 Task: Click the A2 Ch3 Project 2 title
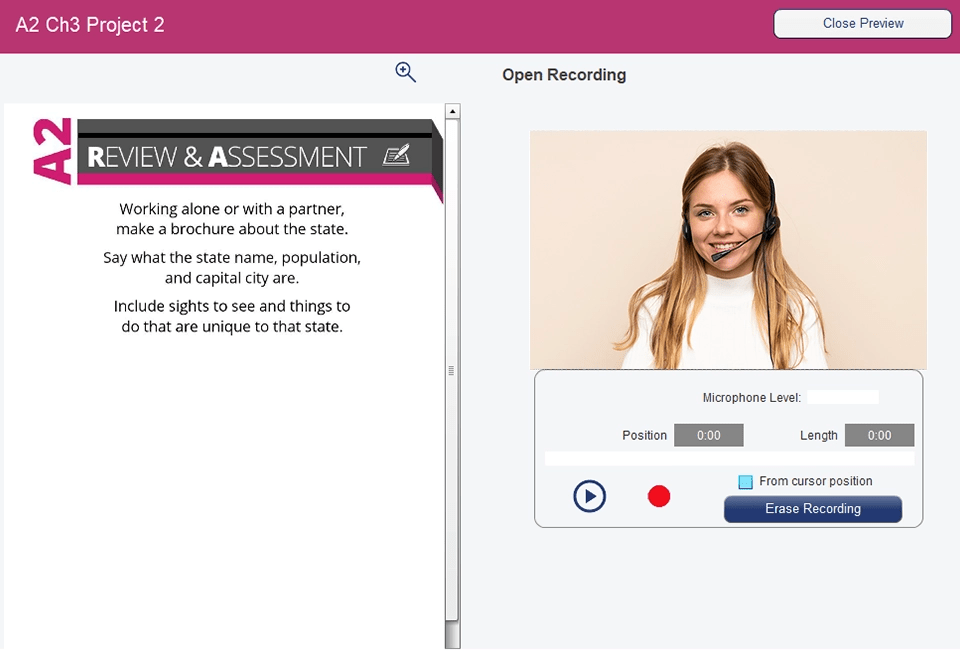point(90,25)
